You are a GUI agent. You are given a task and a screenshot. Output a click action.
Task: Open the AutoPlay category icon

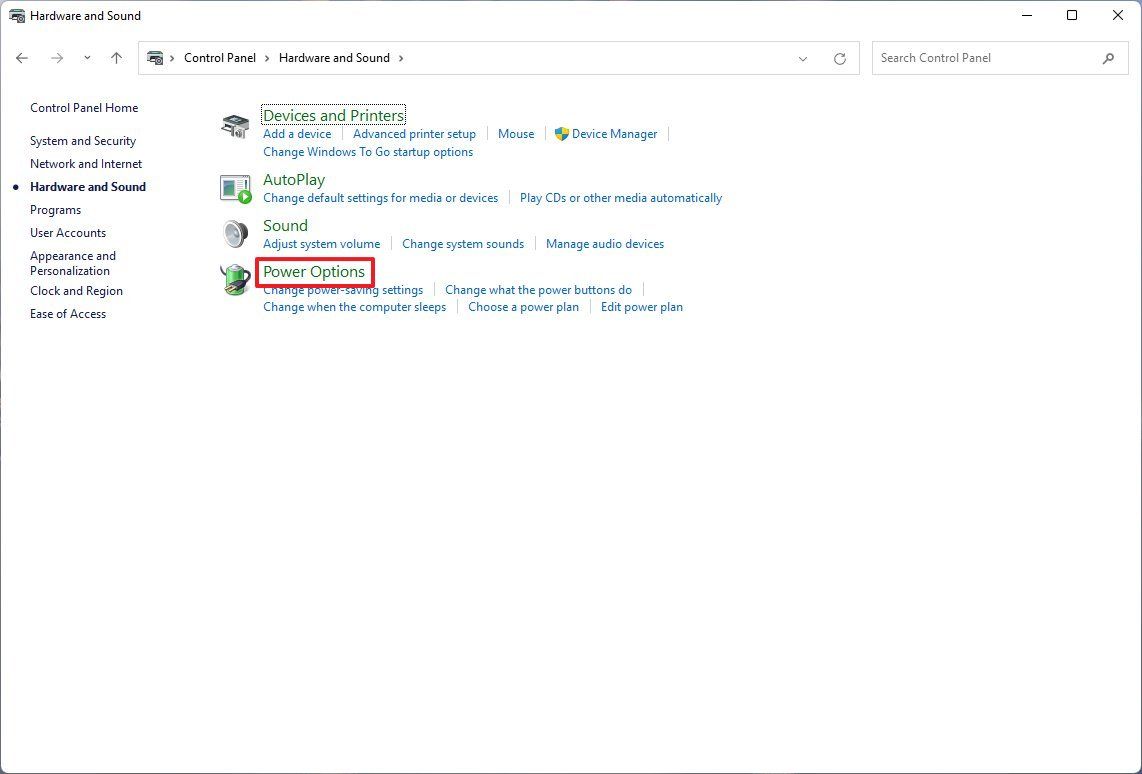[235, 189]
